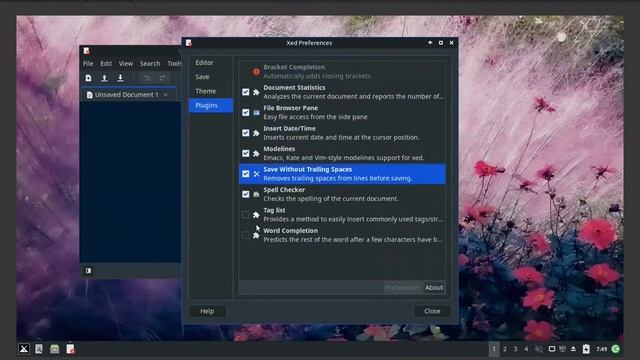The image size is (640, 360).
Task: Open the View menu in Xed
Action: pos(126,64)
